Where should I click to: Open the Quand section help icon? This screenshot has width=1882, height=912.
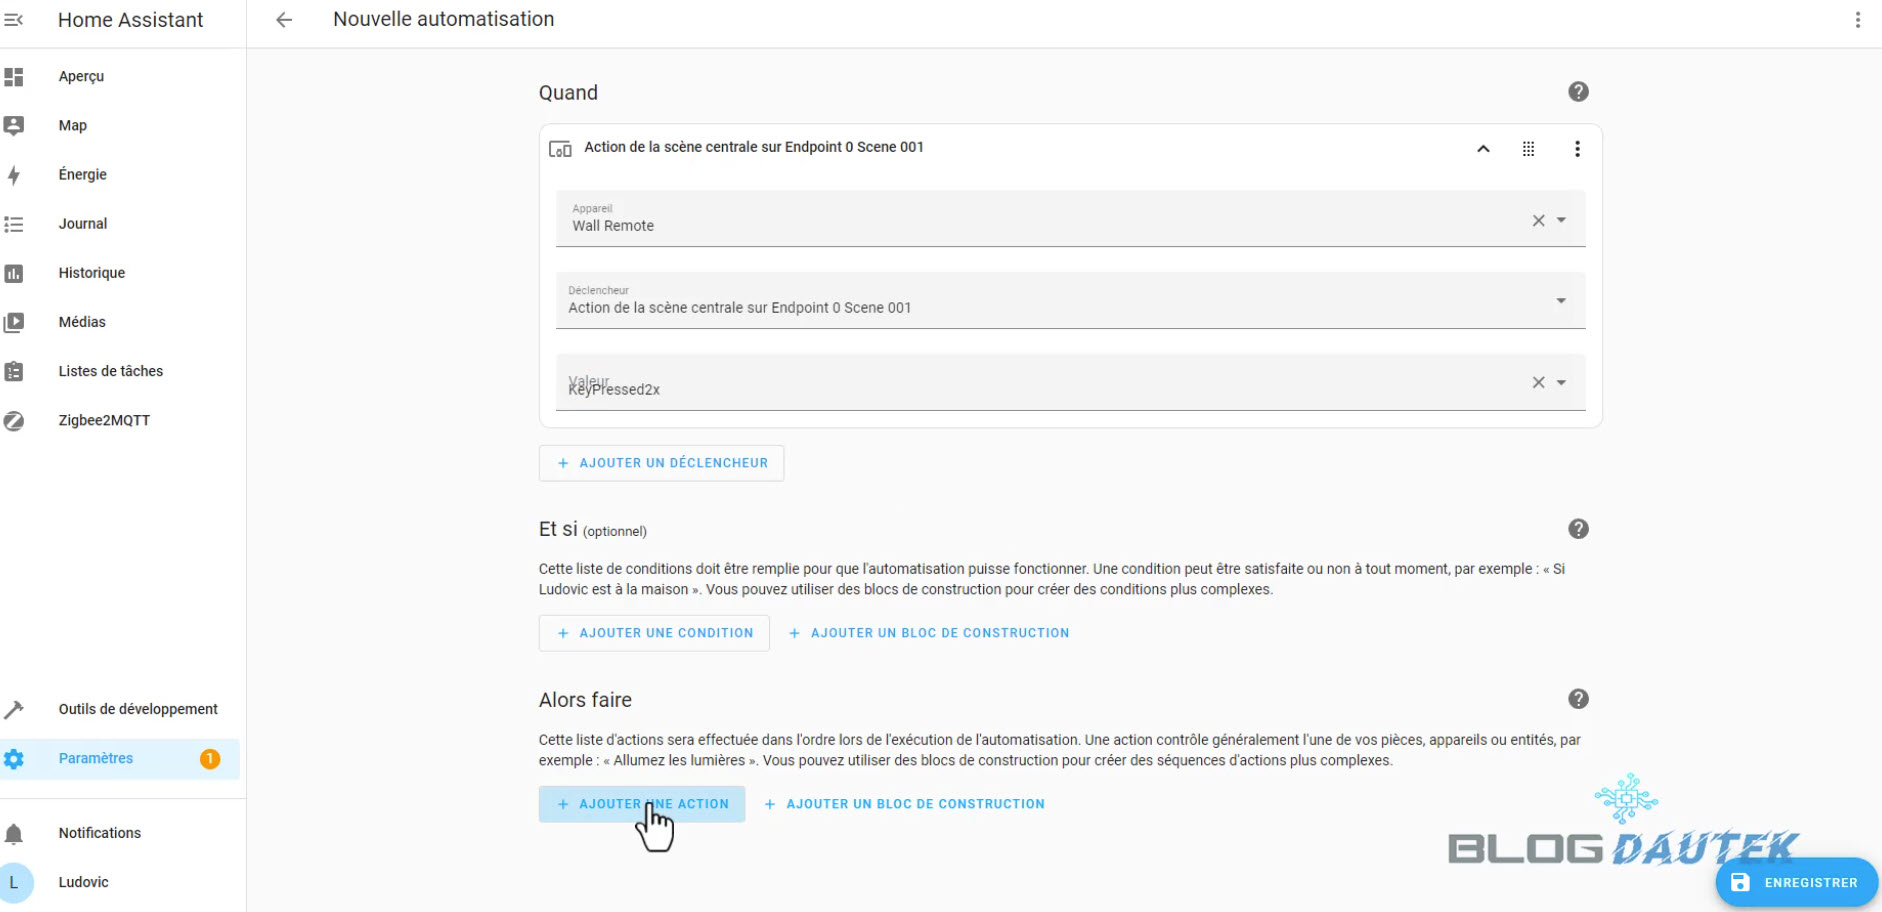pos(1578,92)
